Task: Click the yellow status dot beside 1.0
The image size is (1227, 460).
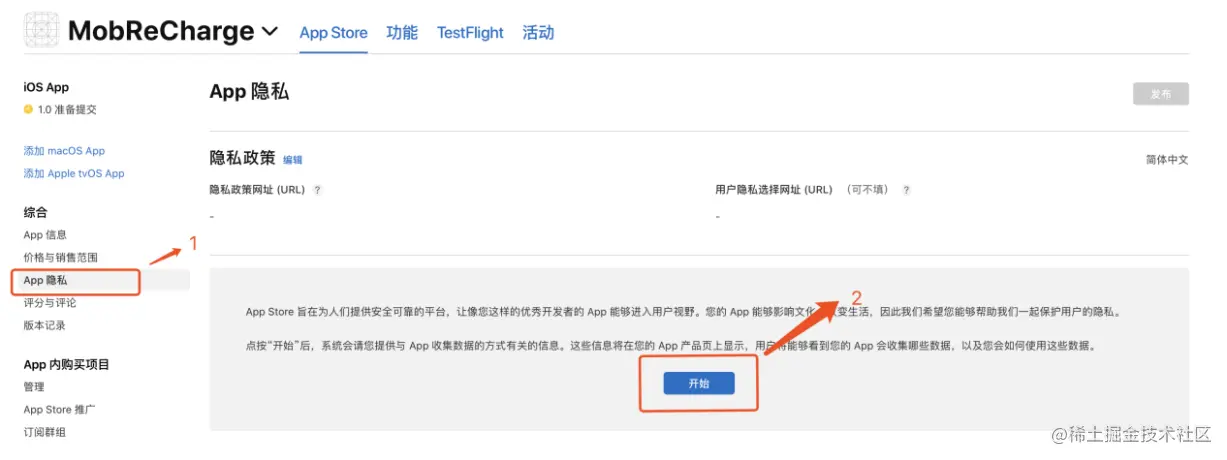Action: click(x=28, y=110)
